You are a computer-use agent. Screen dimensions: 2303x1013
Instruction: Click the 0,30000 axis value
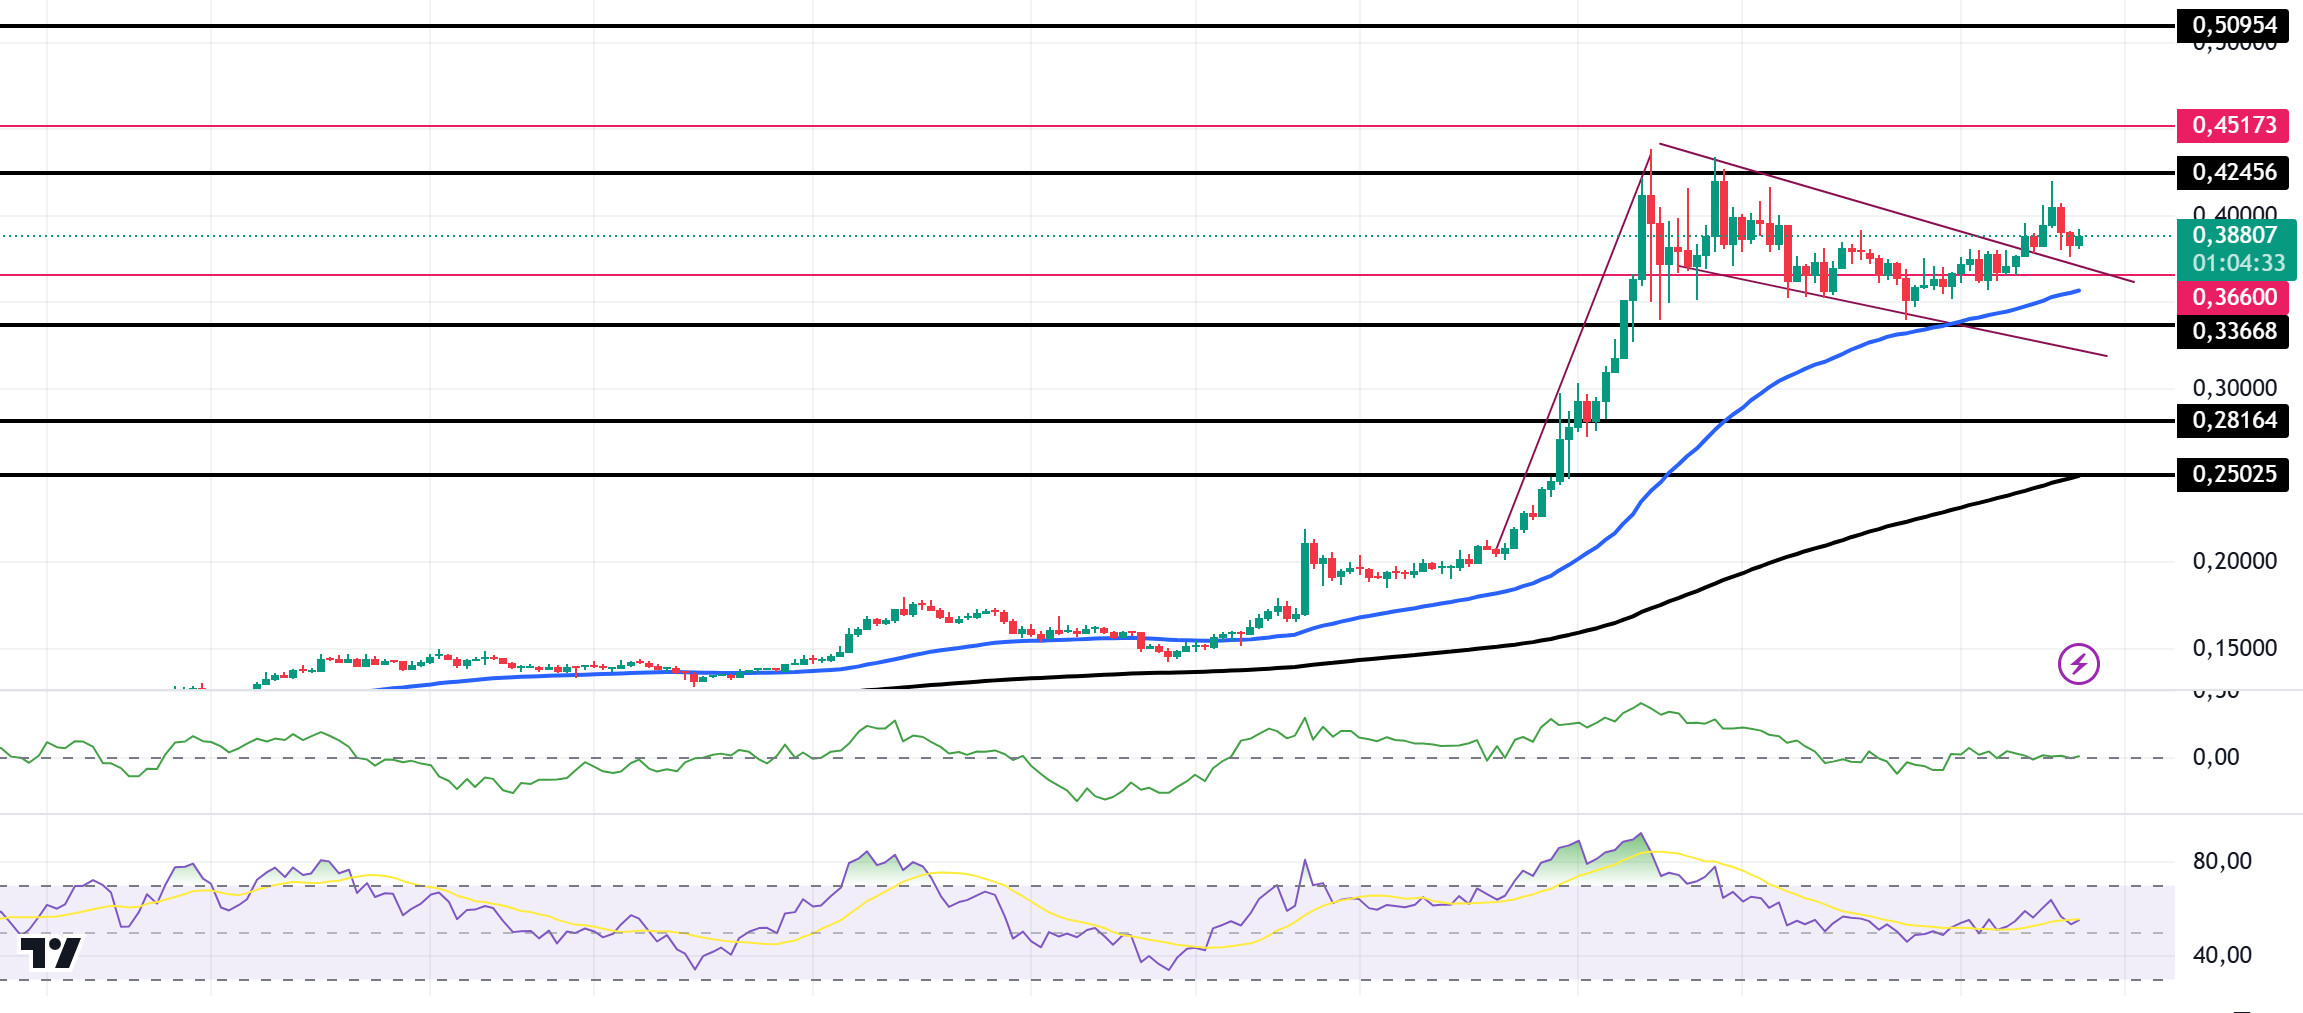tap(2234, 388)
